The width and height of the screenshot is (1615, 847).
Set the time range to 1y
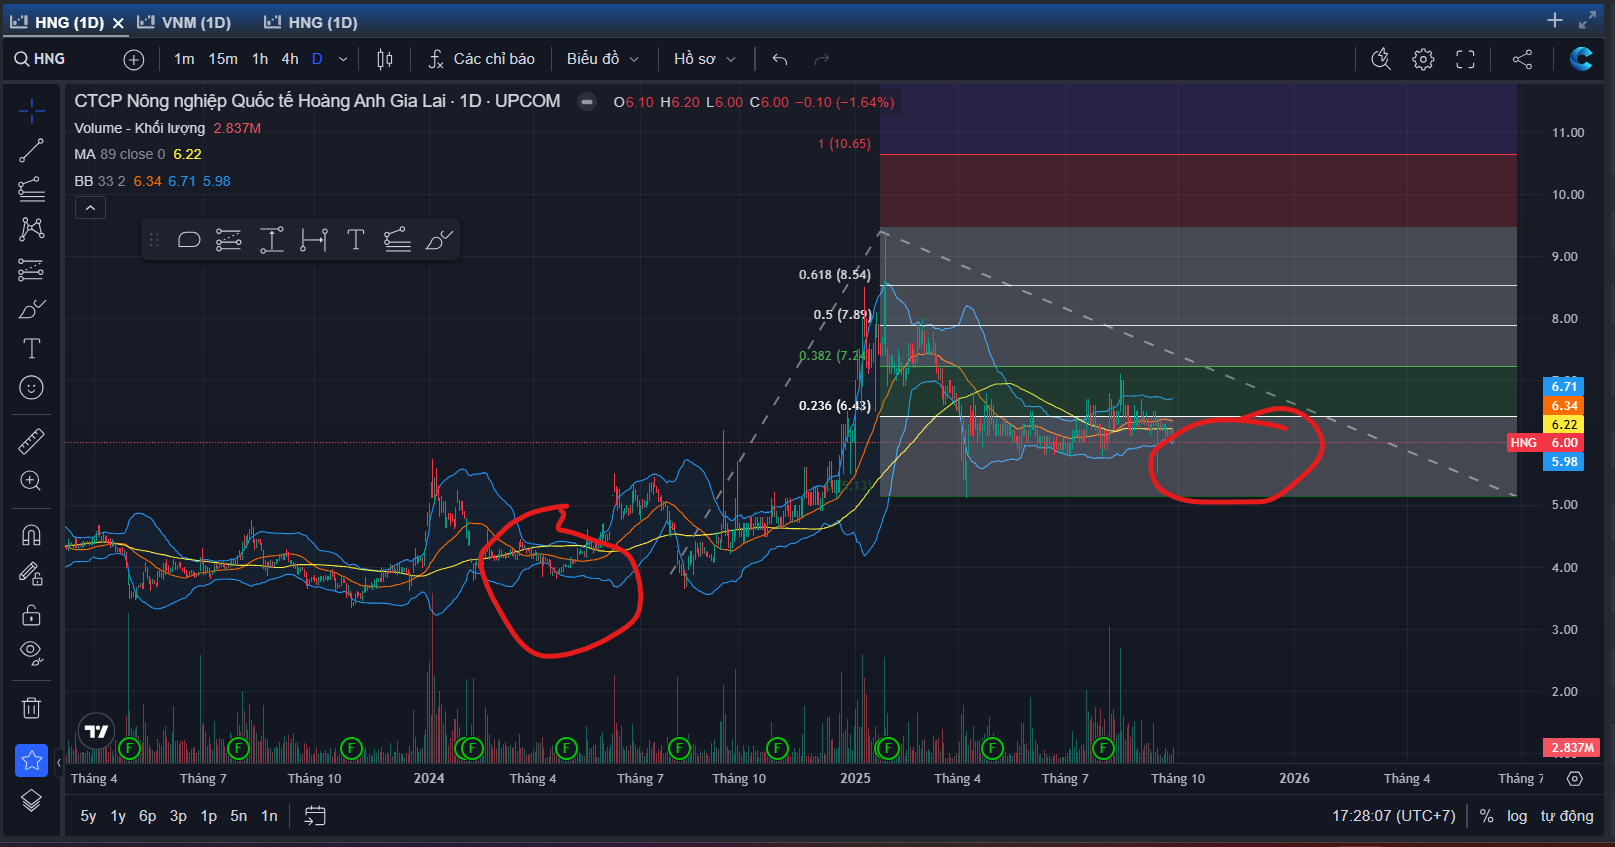coord(118,816)
